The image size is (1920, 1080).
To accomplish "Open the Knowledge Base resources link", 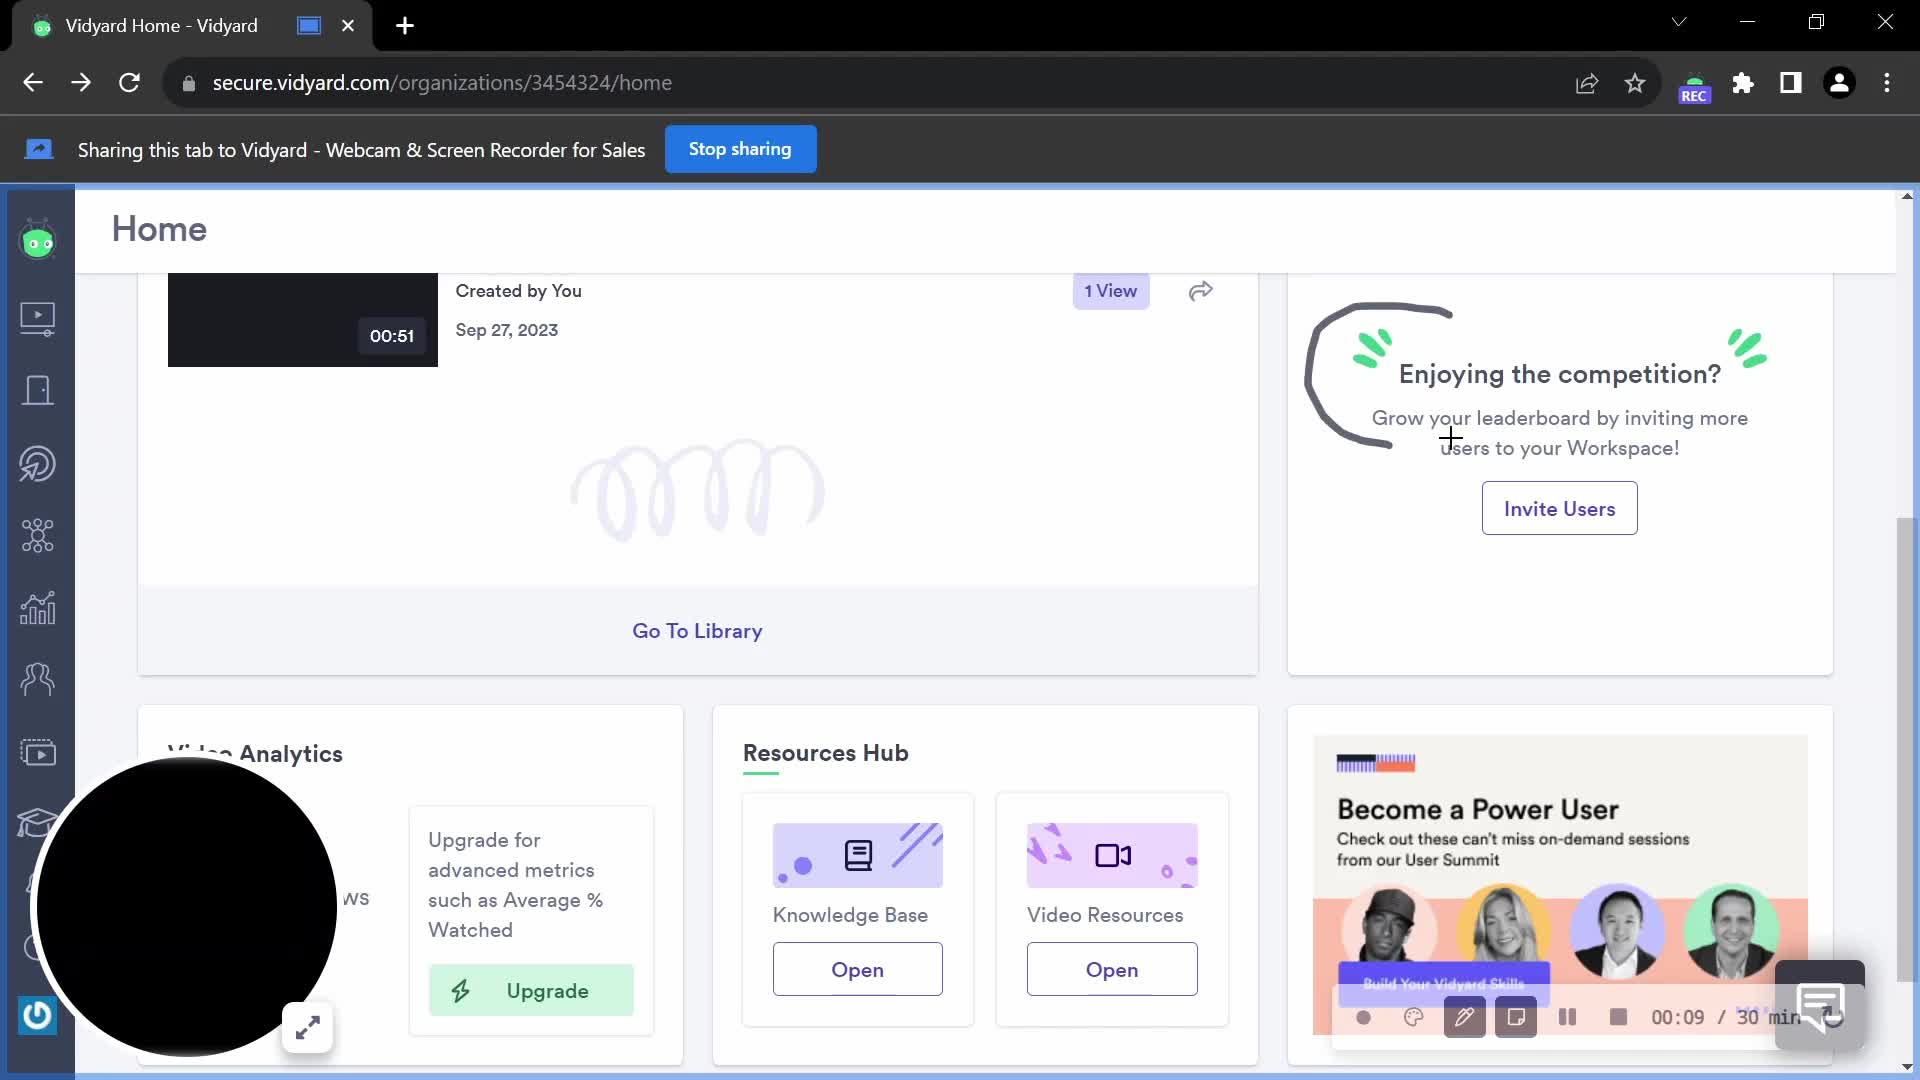I will pos(857,969).
